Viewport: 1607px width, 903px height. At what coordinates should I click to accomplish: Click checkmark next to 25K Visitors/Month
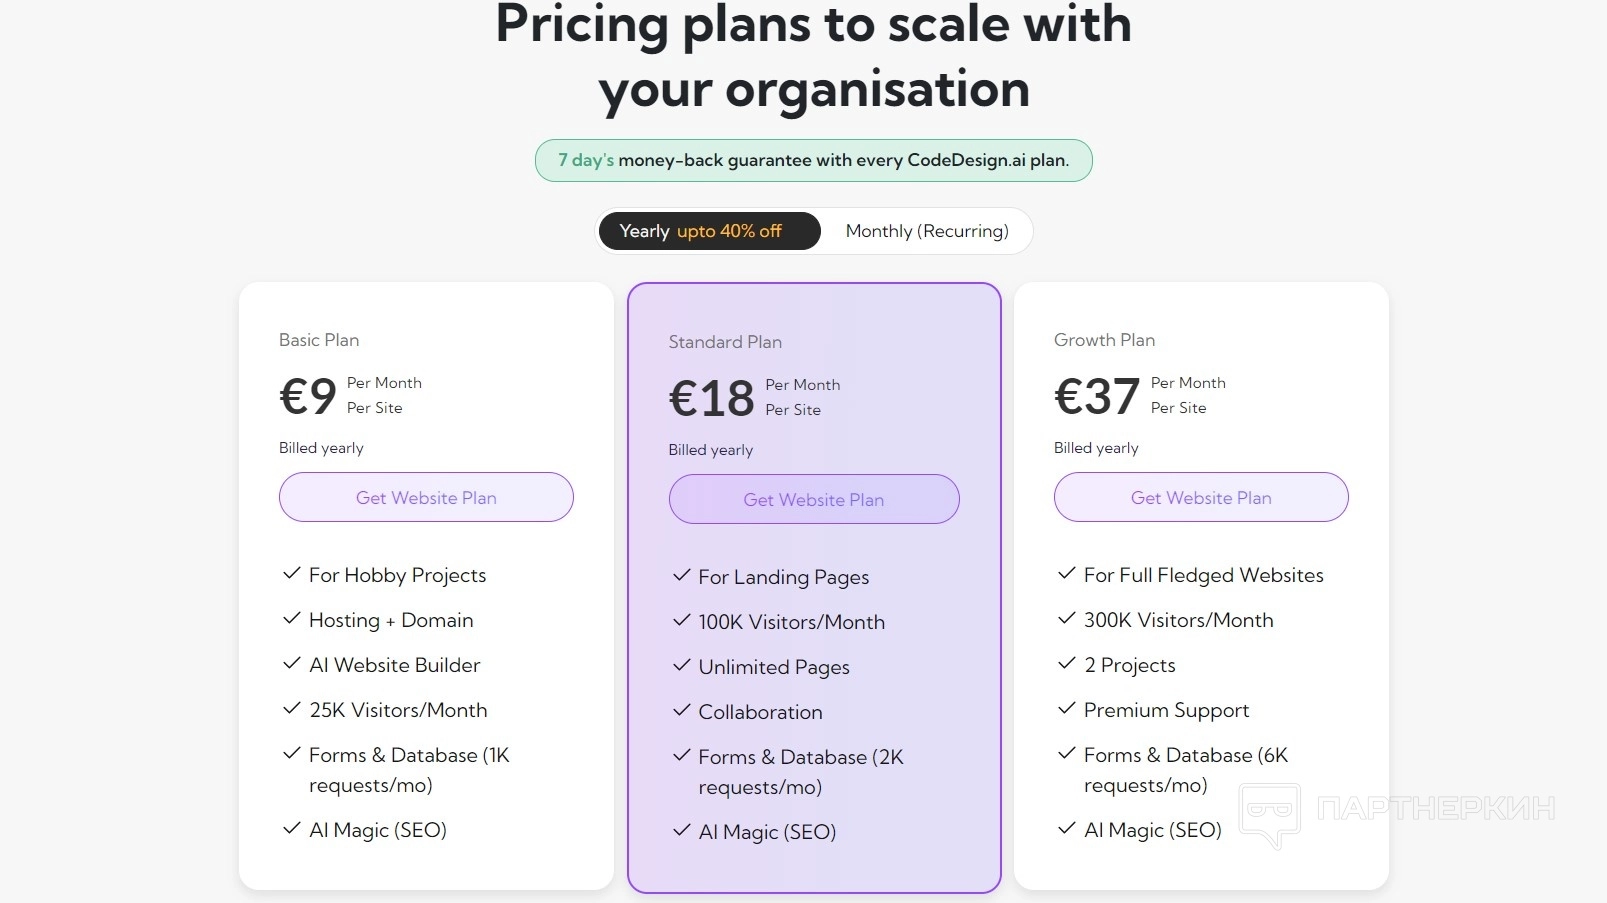292,709
